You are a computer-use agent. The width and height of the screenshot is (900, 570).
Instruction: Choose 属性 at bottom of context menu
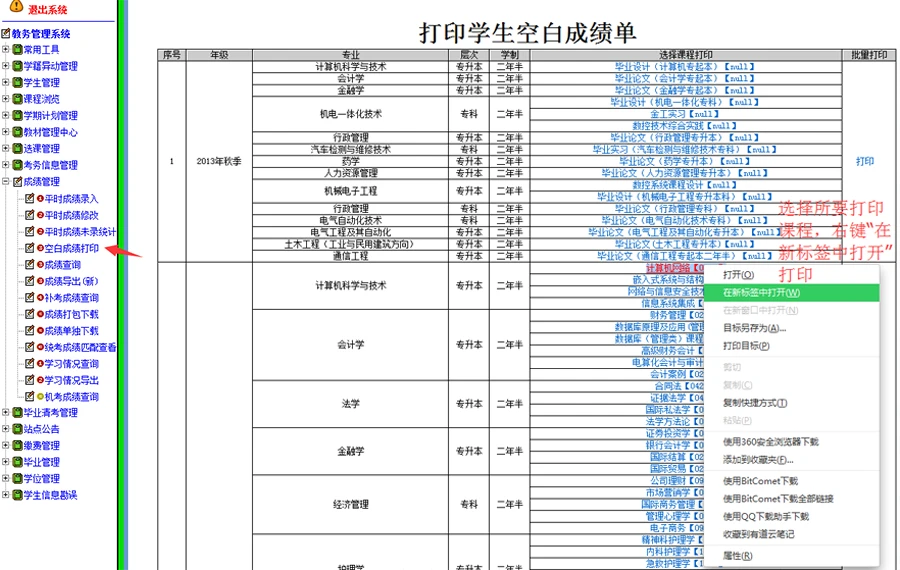[x=737, y=555]
